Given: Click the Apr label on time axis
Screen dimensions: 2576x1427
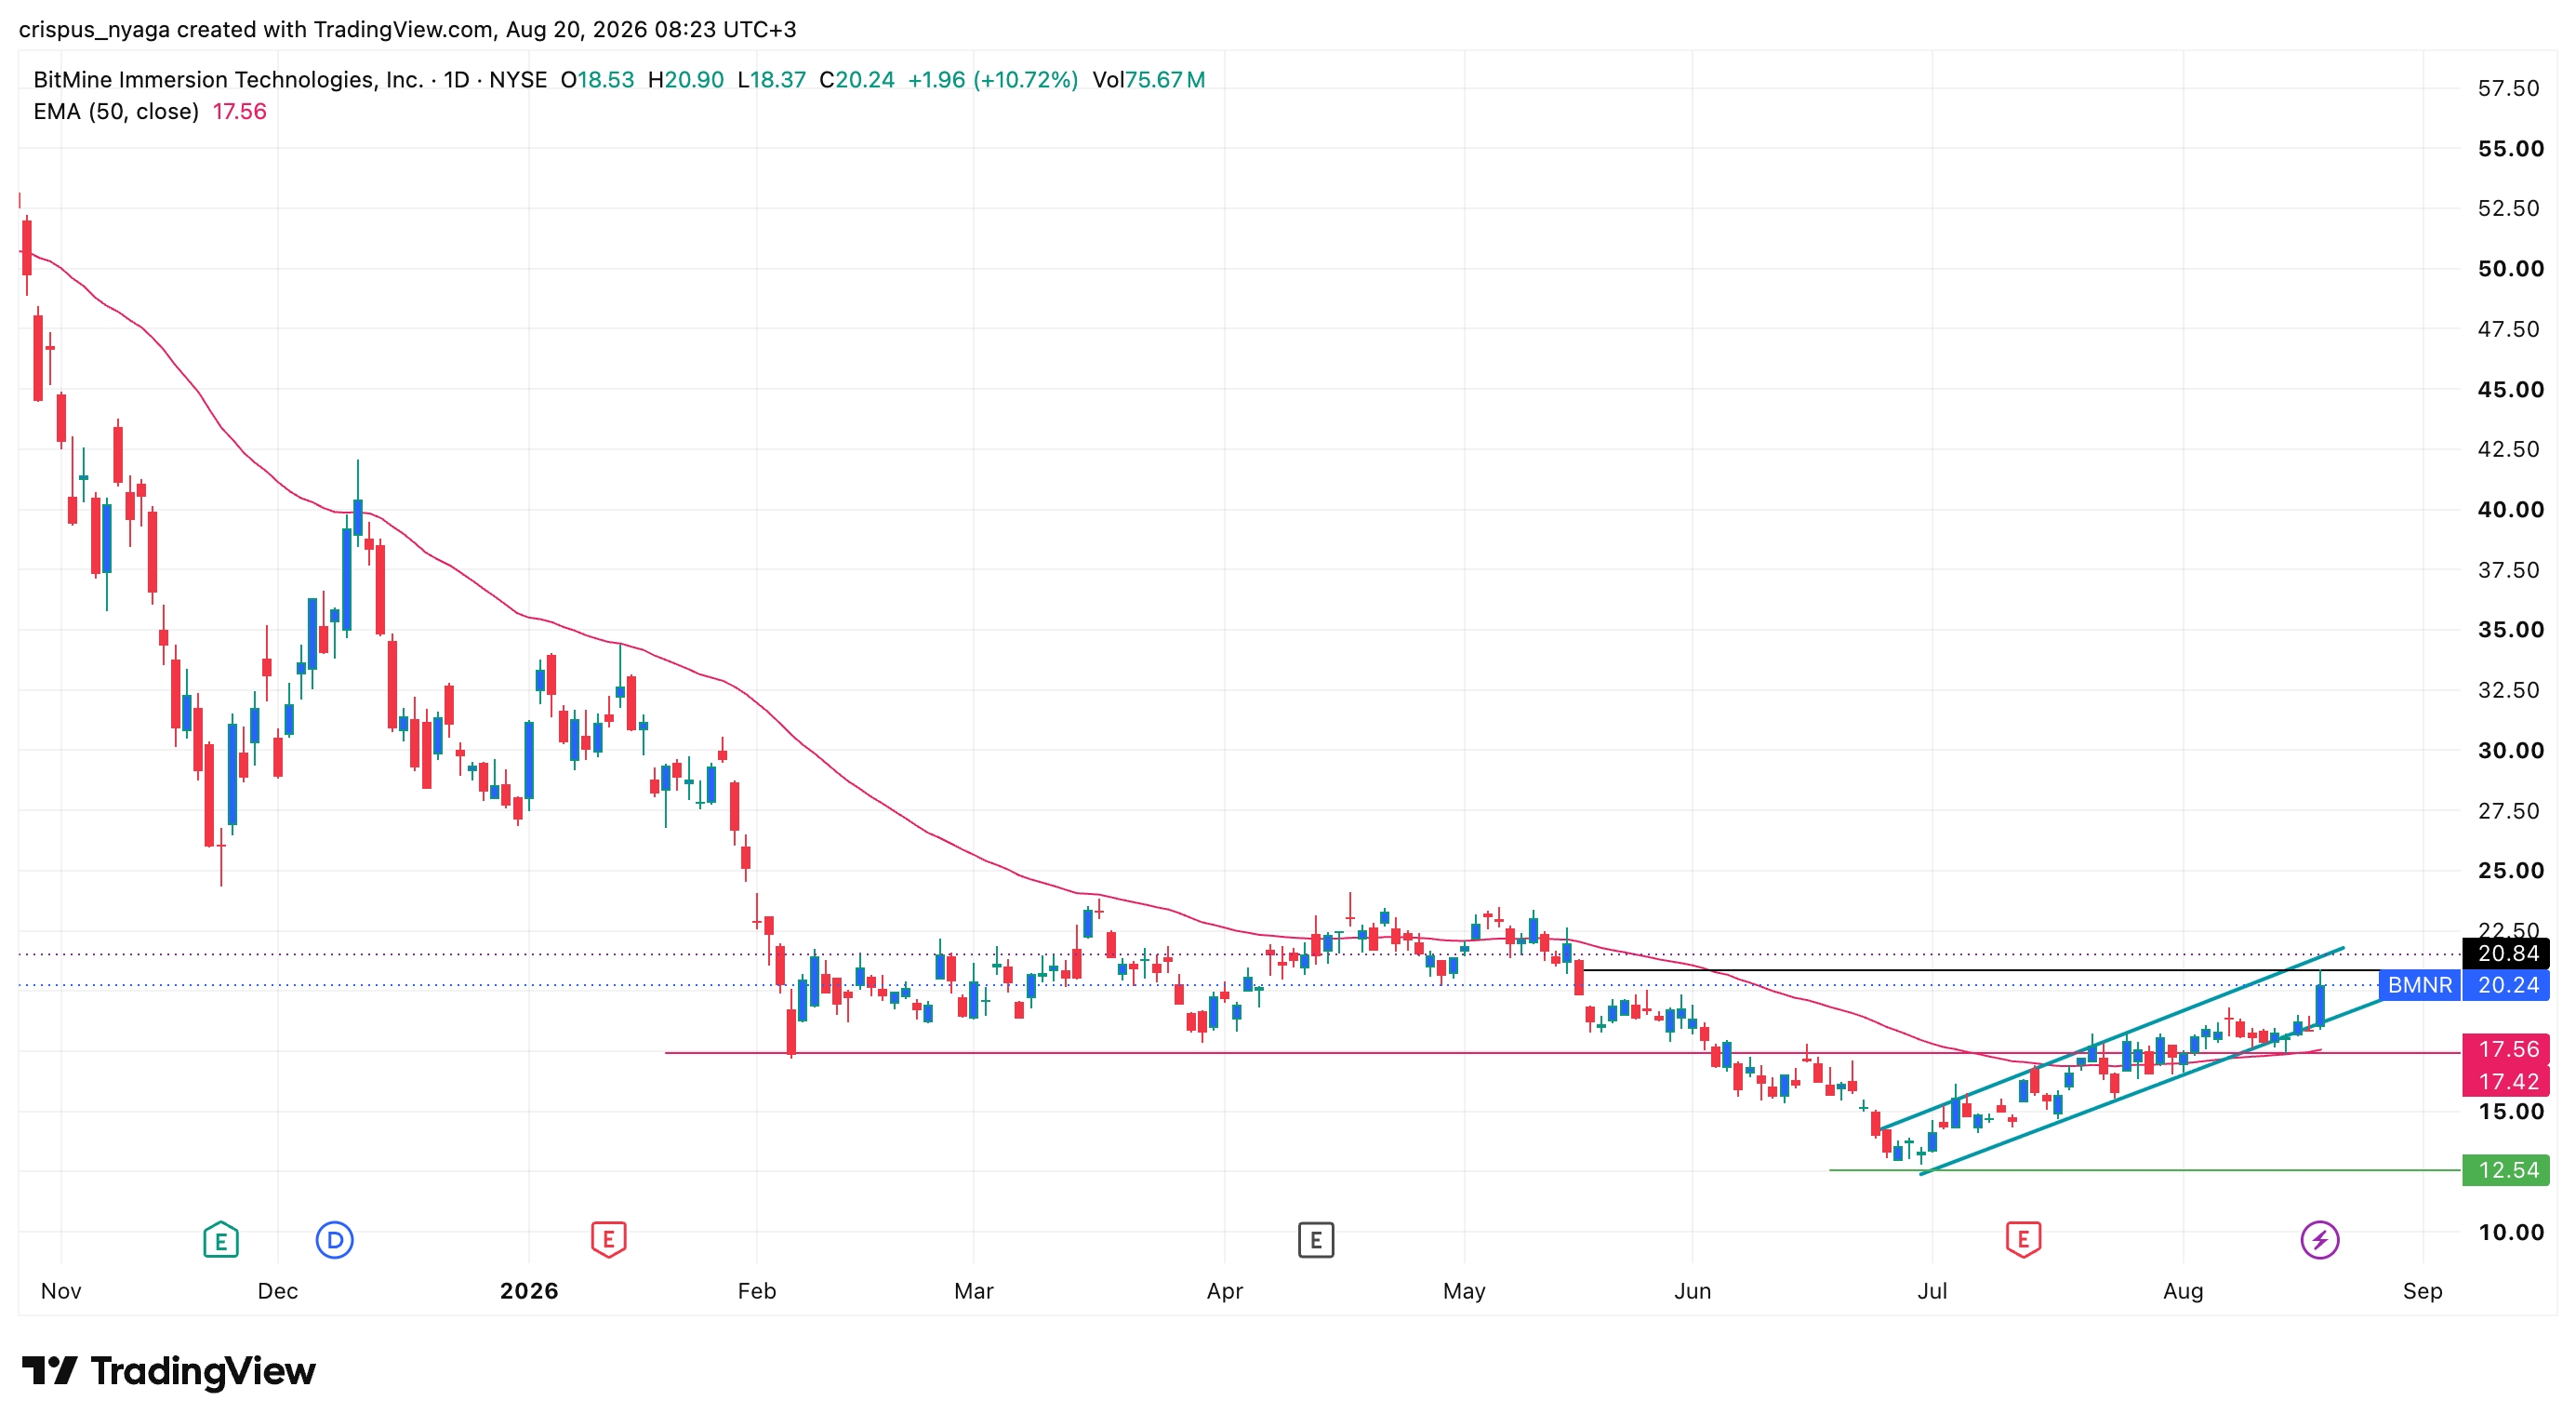Looking at the screenshot, I should 1224,1291.
